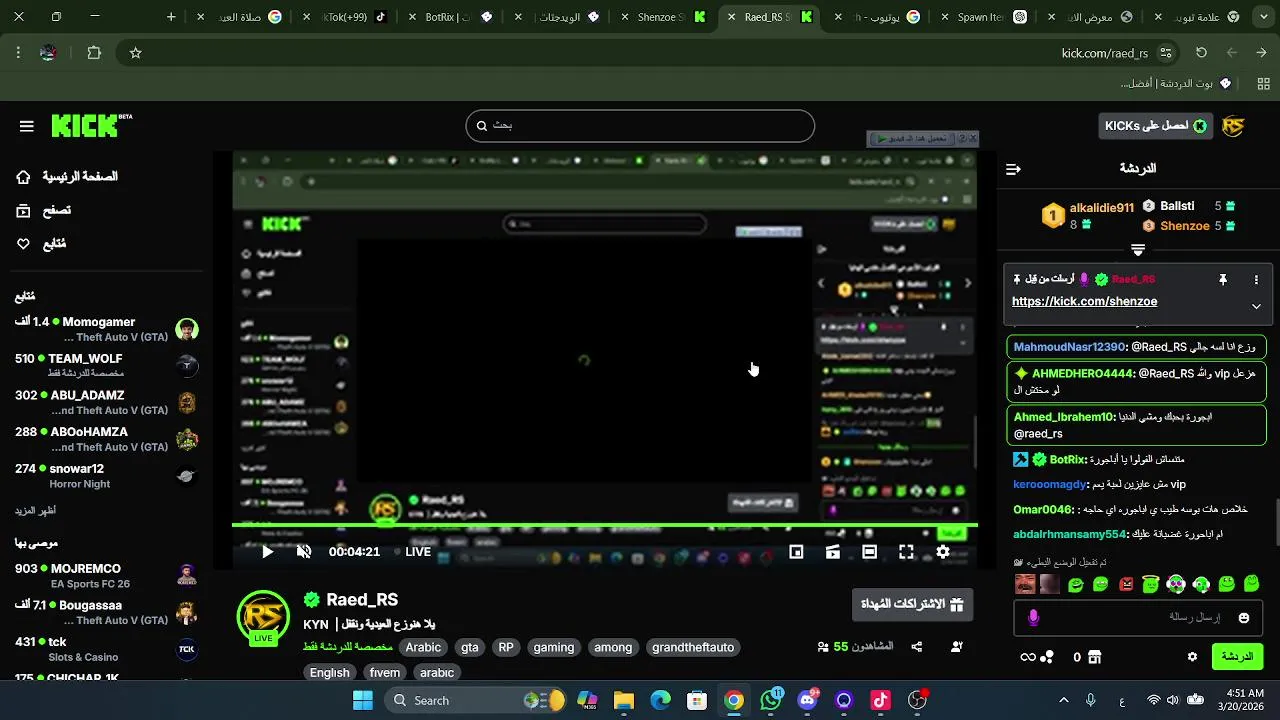
Task: Switch to the Shenzoe browser tab
Action: 662,17
